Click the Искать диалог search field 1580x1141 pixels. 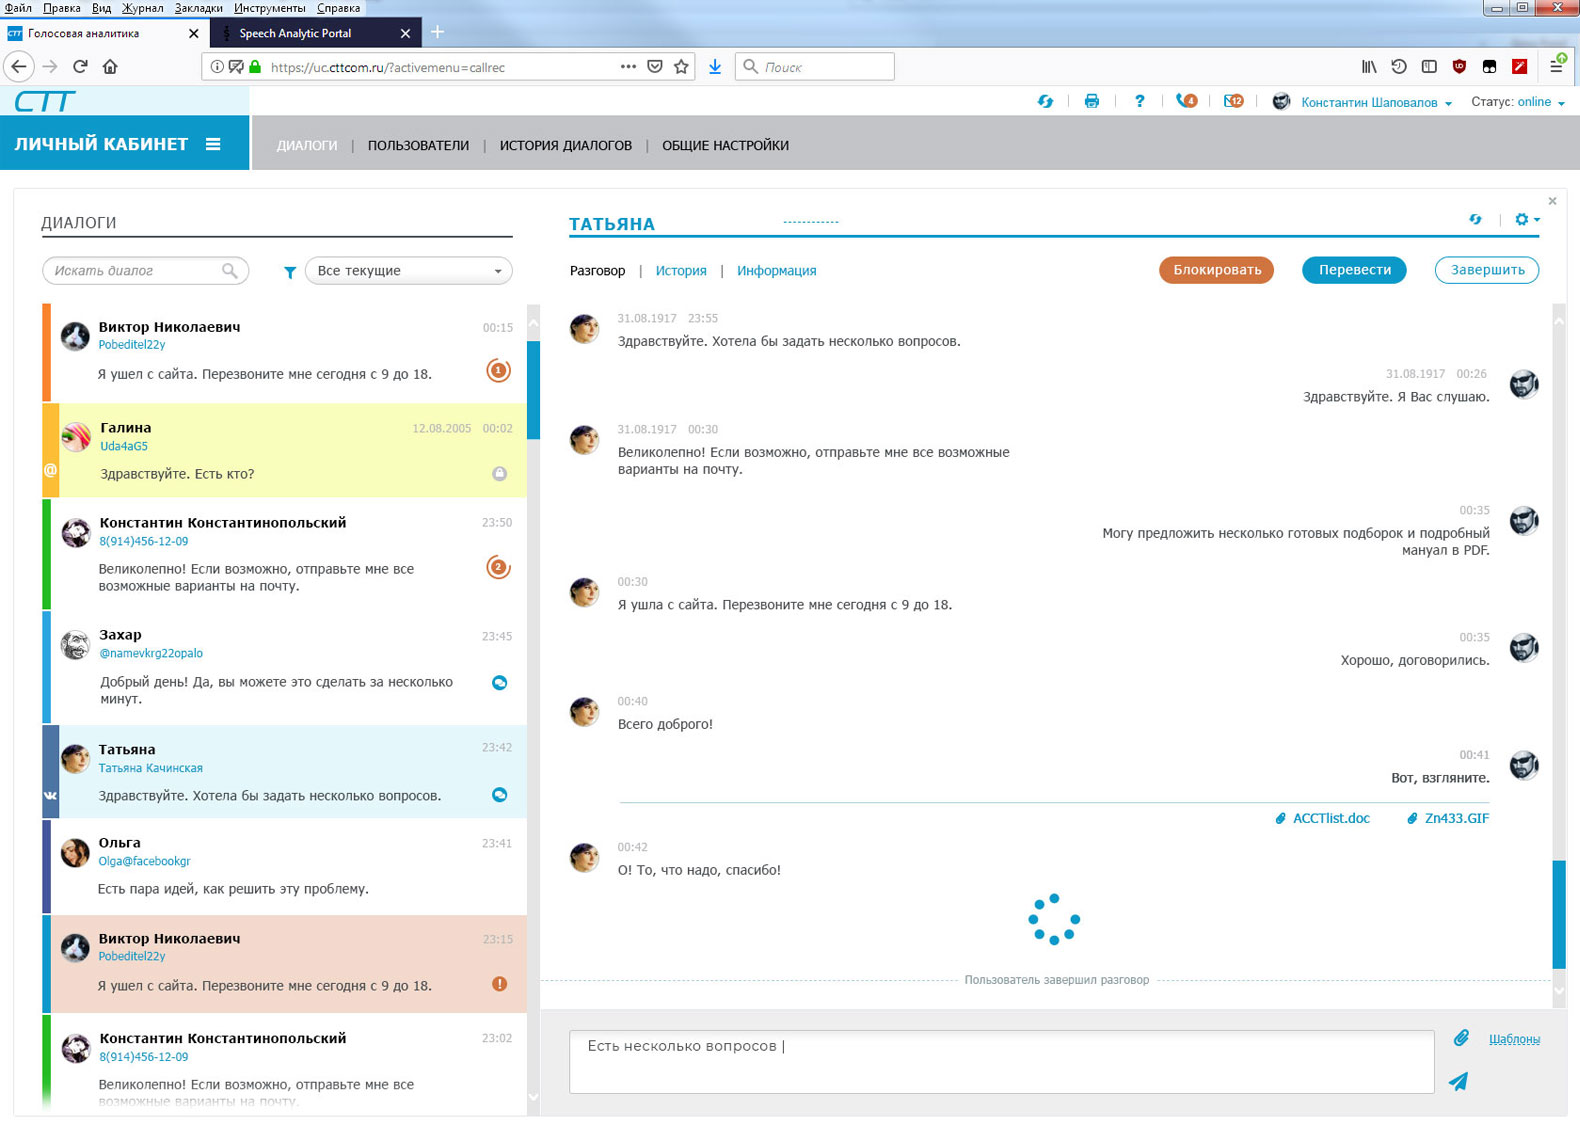click(145, 270)
